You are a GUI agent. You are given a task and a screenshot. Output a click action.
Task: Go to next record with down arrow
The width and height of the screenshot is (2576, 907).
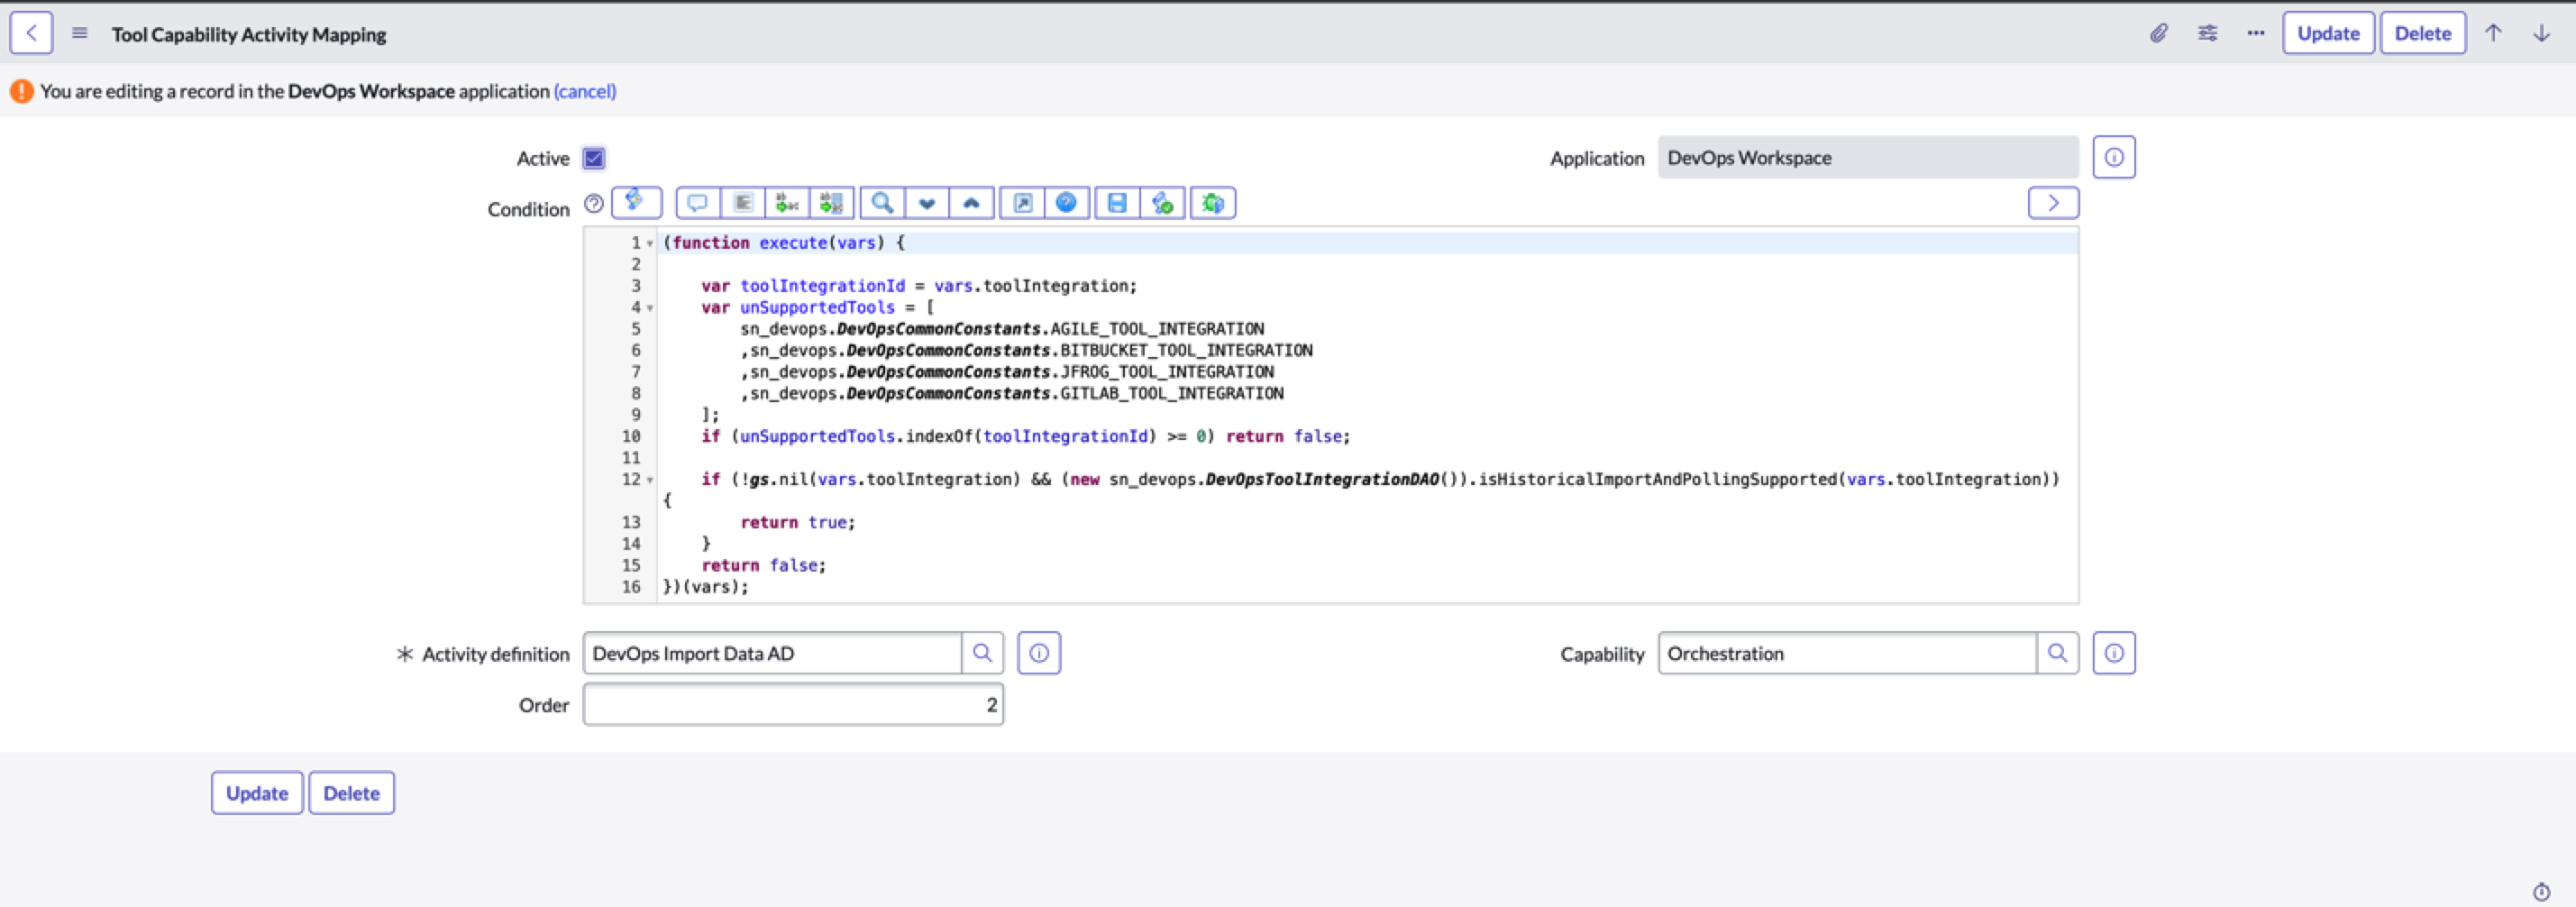click(2541, 33)
